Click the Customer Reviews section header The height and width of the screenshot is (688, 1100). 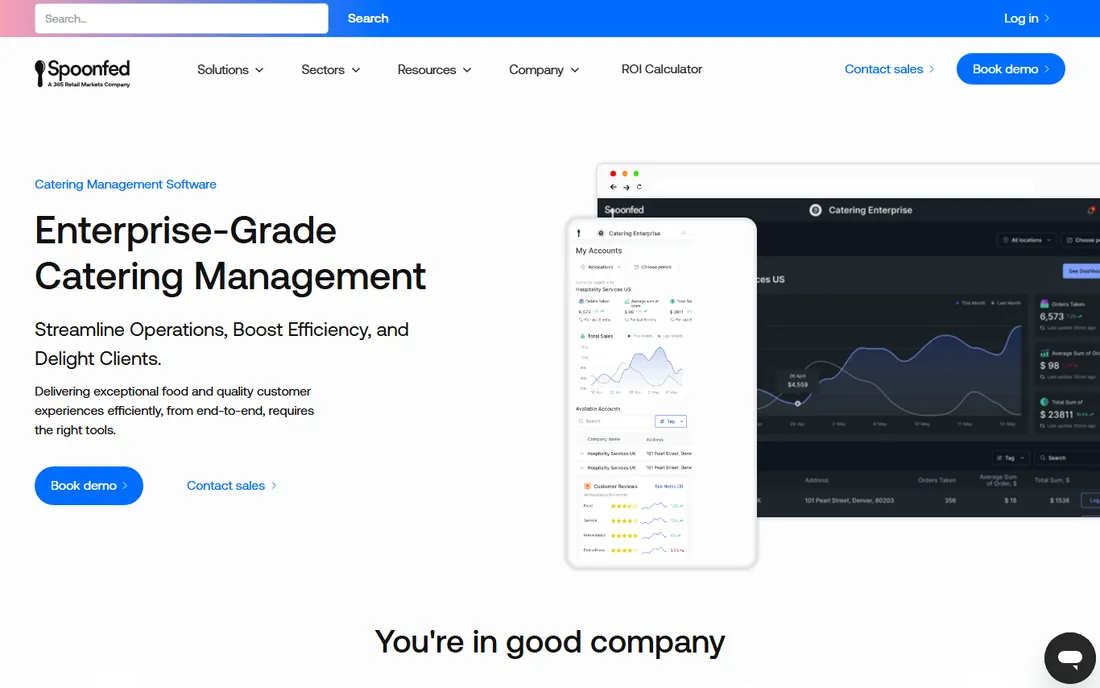tap(615, 486)
